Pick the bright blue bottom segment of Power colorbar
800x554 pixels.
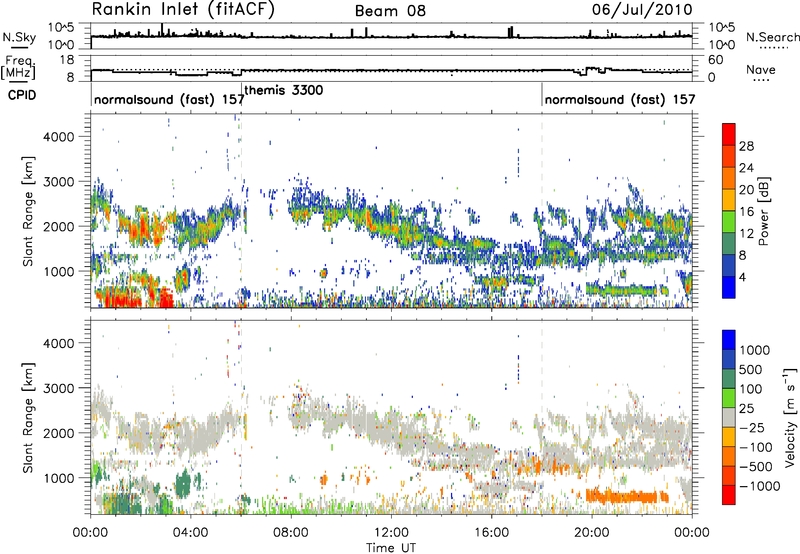pos(729,287)
